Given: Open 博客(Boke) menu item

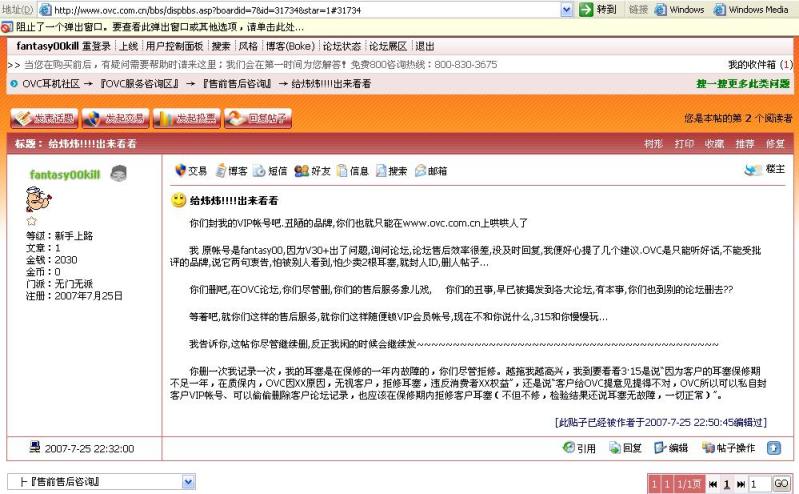Looking at the screenshot, I should (x=290, y=46).
